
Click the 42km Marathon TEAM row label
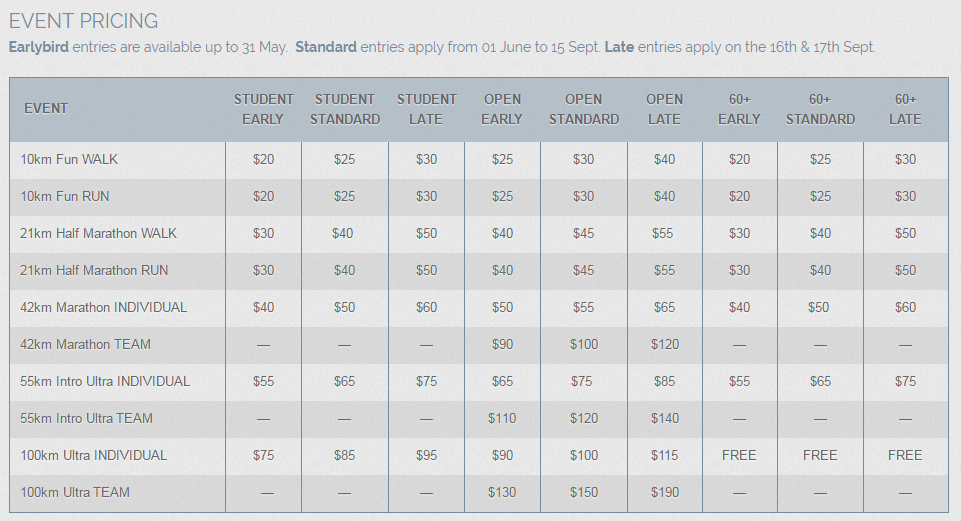click(x=85, y=344)
